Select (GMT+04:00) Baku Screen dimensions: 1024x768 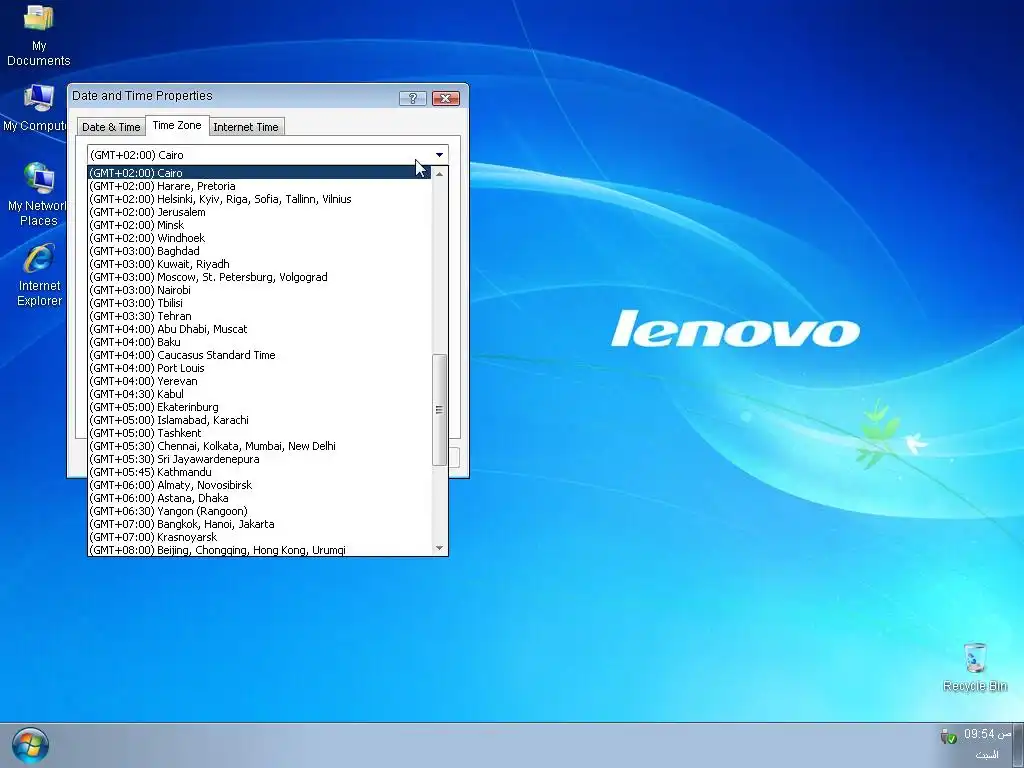coord(259,342)
